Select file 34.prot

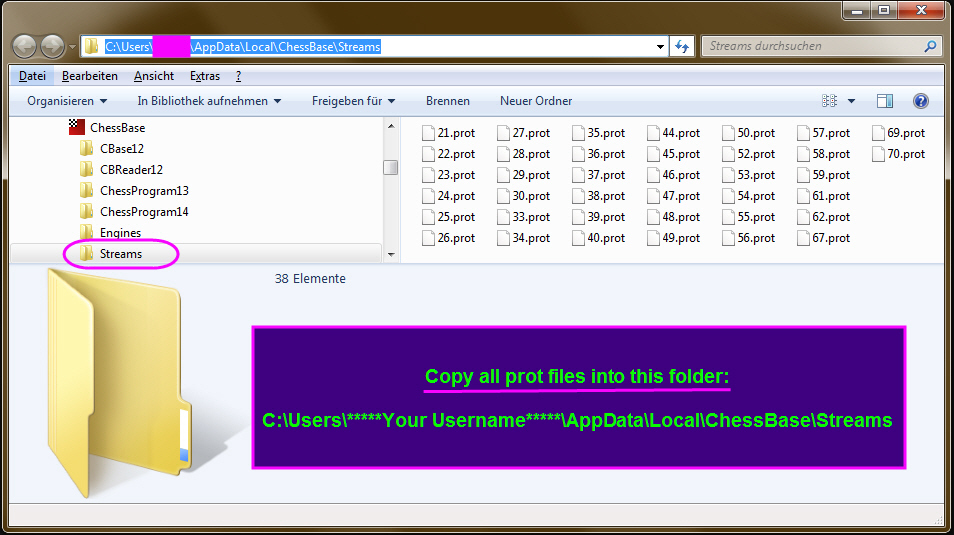click(x=524, y=238)
